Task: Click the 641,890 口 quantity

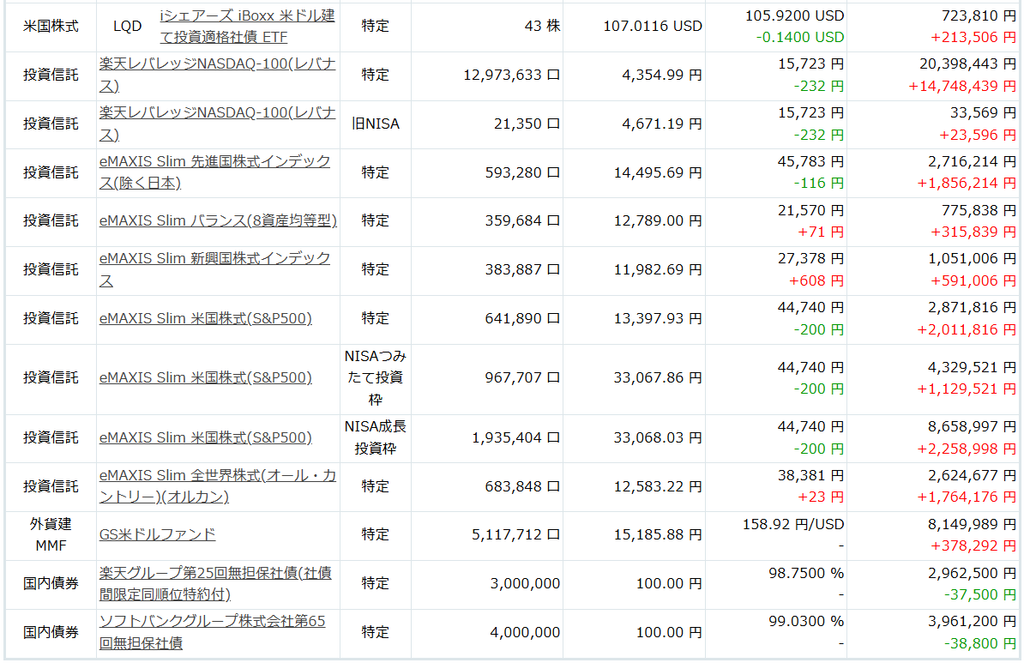Action: pos(522,318)
